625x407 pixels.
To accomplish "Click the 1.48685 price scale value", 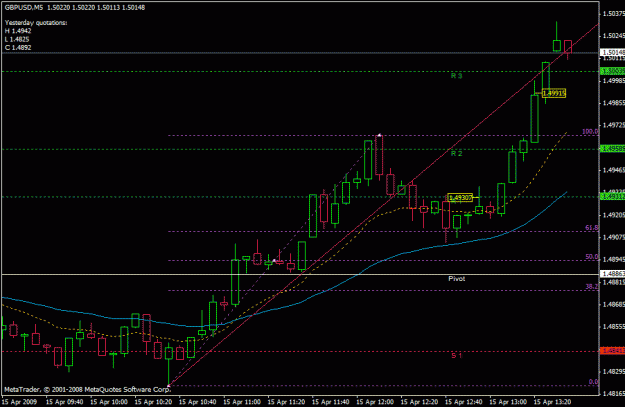I will click(613, 305).
